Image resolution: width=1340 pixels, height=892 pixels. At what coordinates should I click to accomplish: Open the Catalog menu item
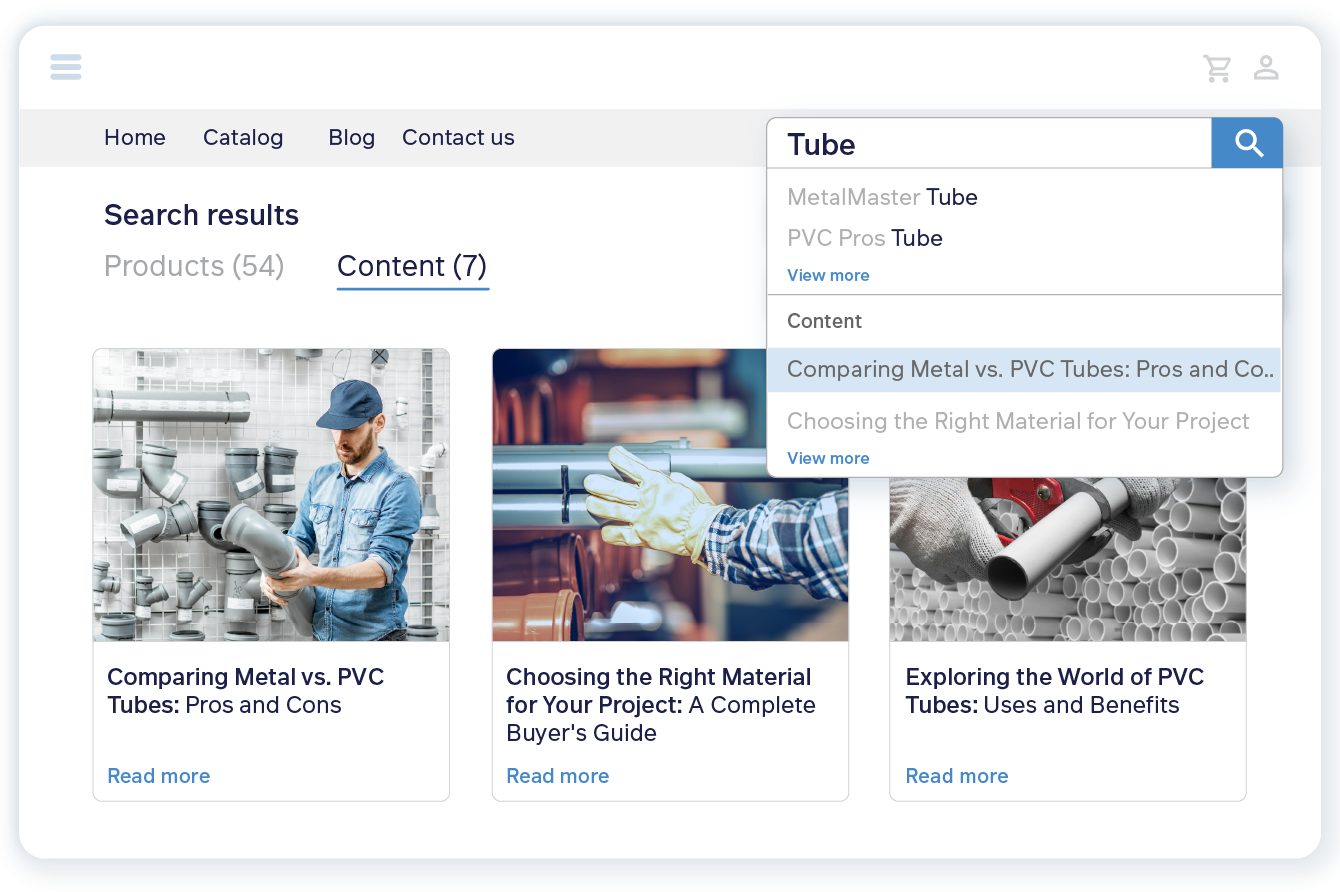click(x=243, y=138)
